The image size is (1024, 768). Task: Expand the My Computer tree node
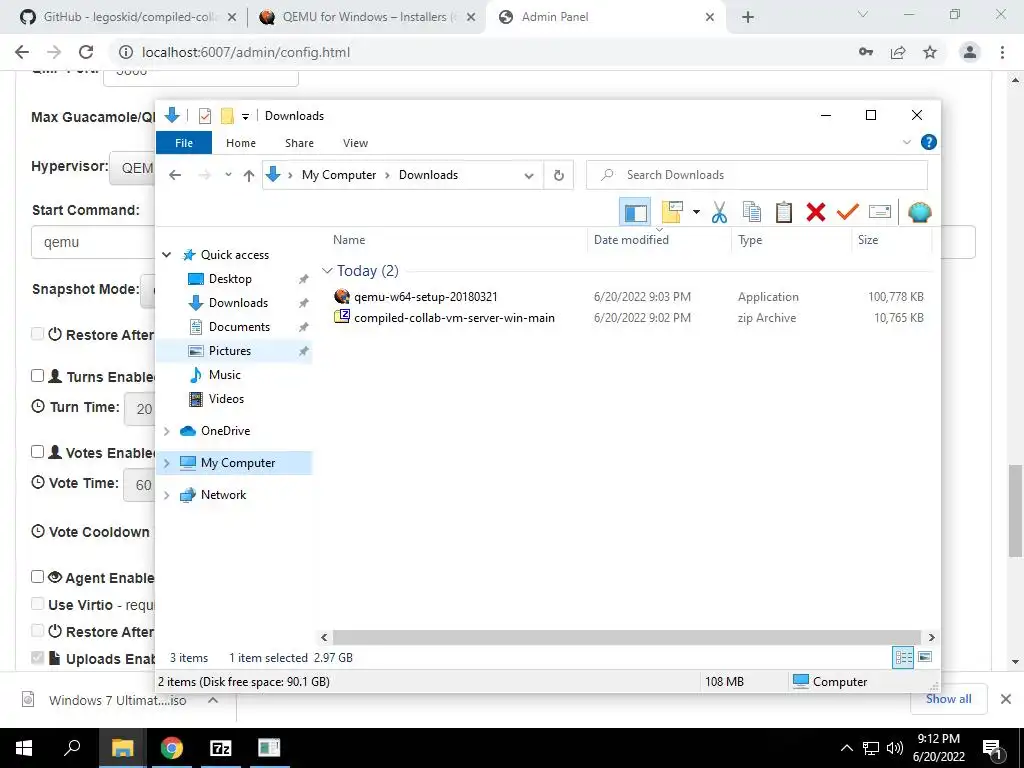[167, 463]
